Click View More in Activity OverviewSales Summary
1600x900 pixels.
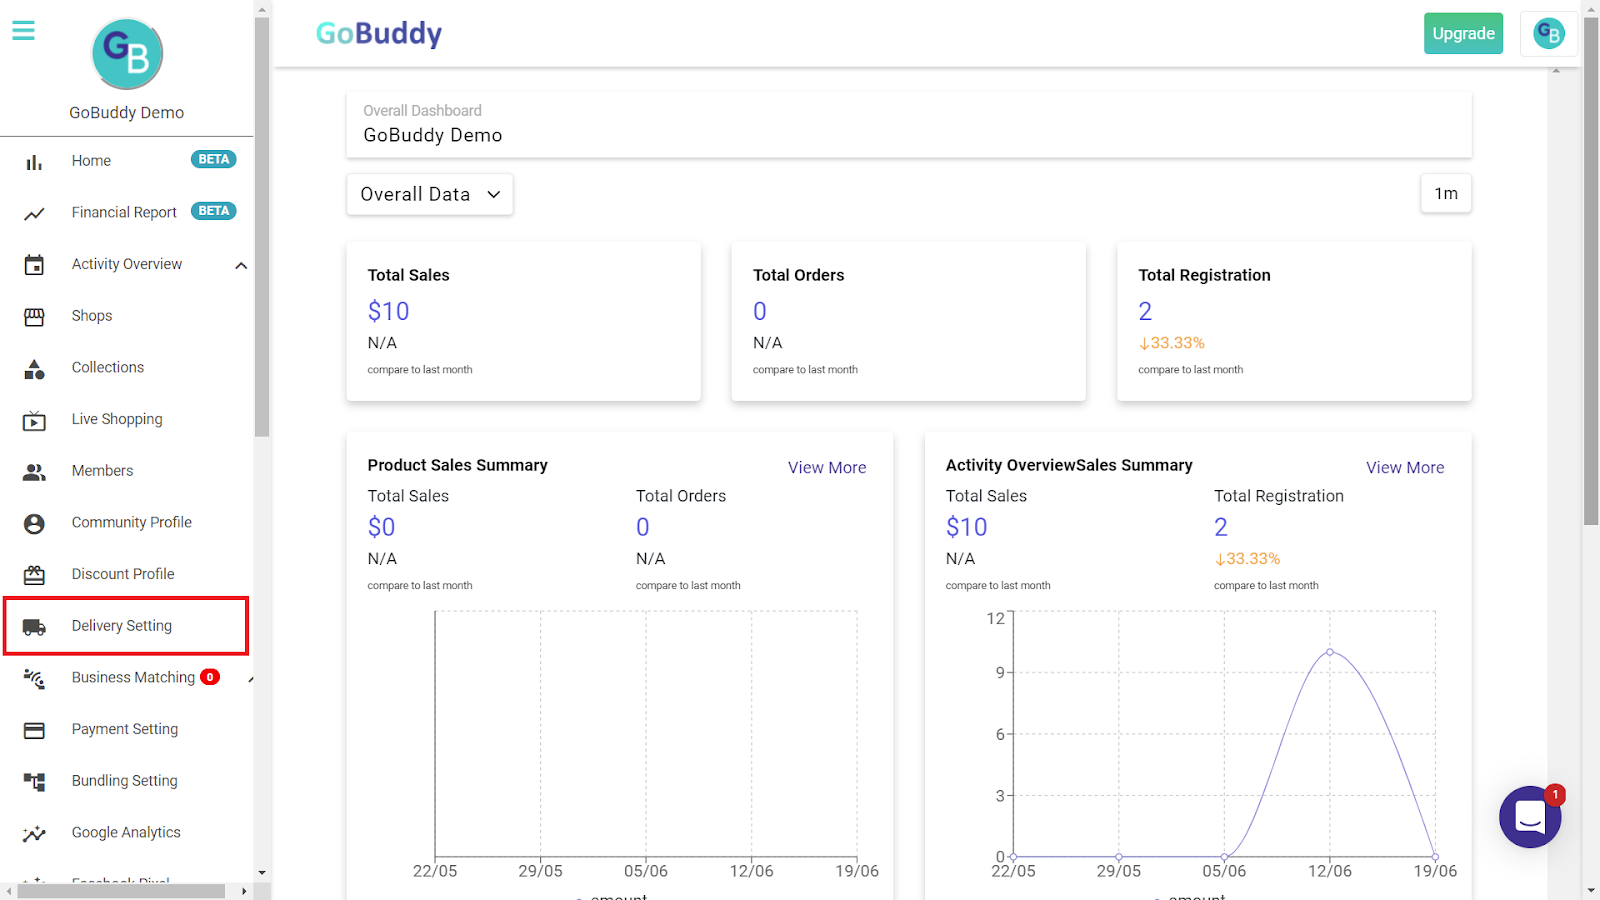pyautogui.click(x=1405, y=468)
